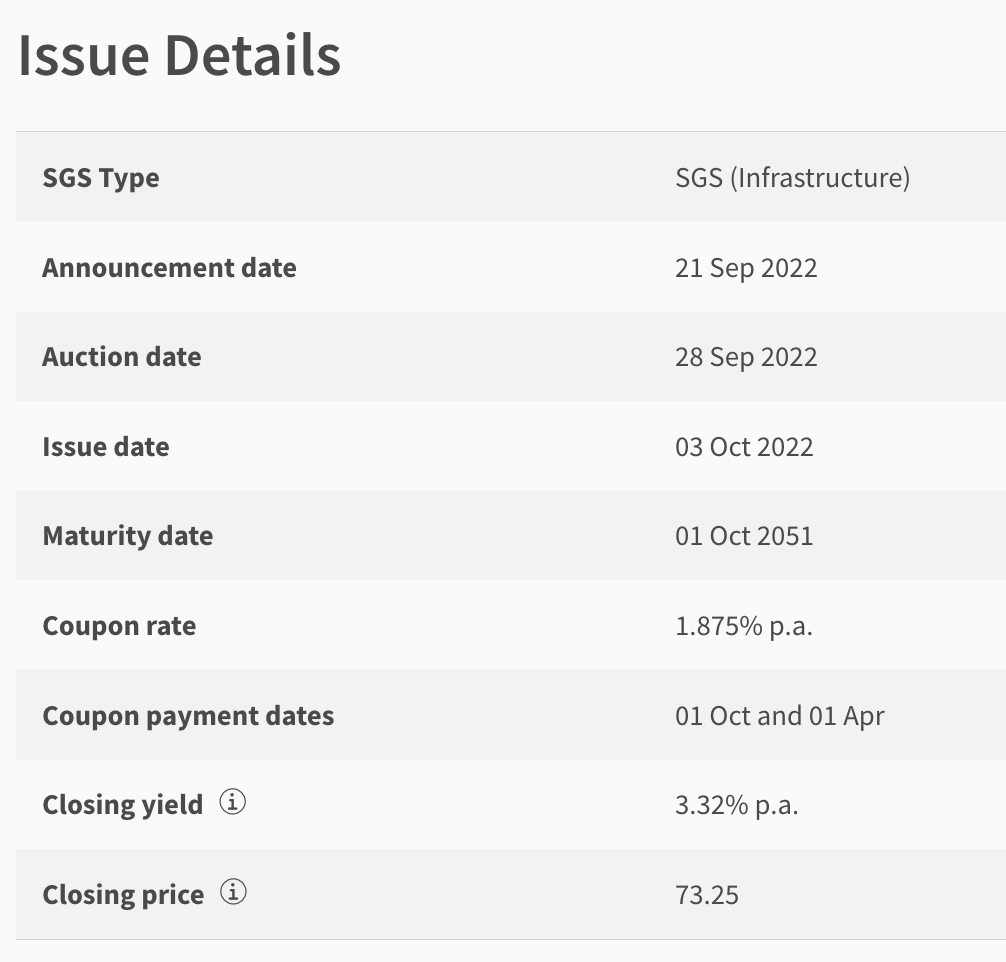Screen dimensions: 1006x962
Task: Select the SGS (Infrastructure) value
Action: (792, 178)
